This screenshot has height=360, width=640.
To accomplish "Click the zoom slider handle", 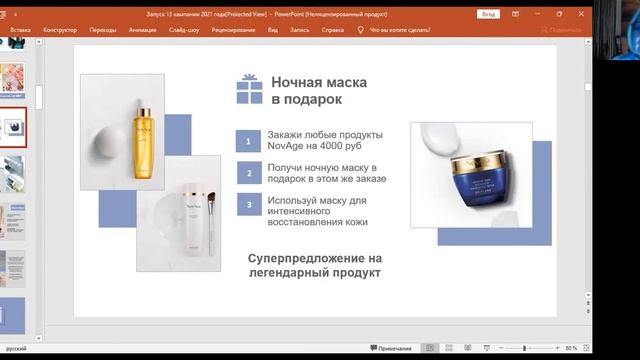I will 524,348.
